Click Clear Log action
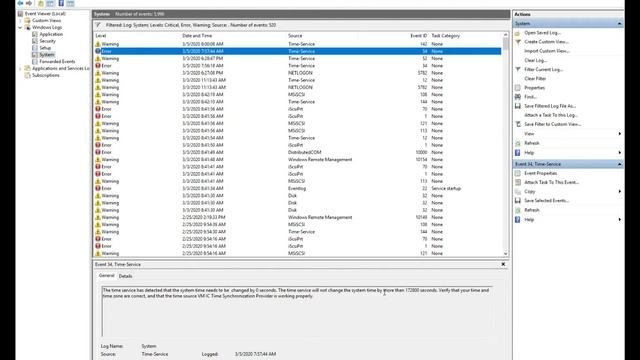 point(535,60)
